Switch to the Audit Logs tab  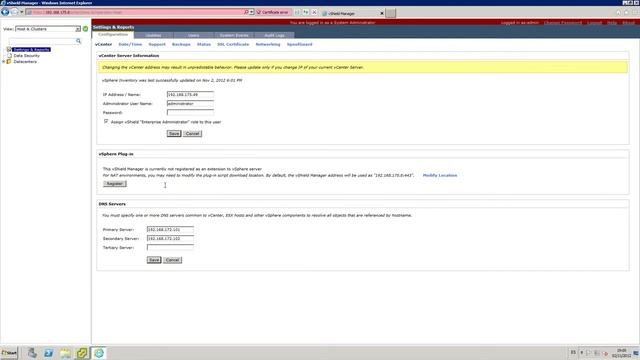274,35
